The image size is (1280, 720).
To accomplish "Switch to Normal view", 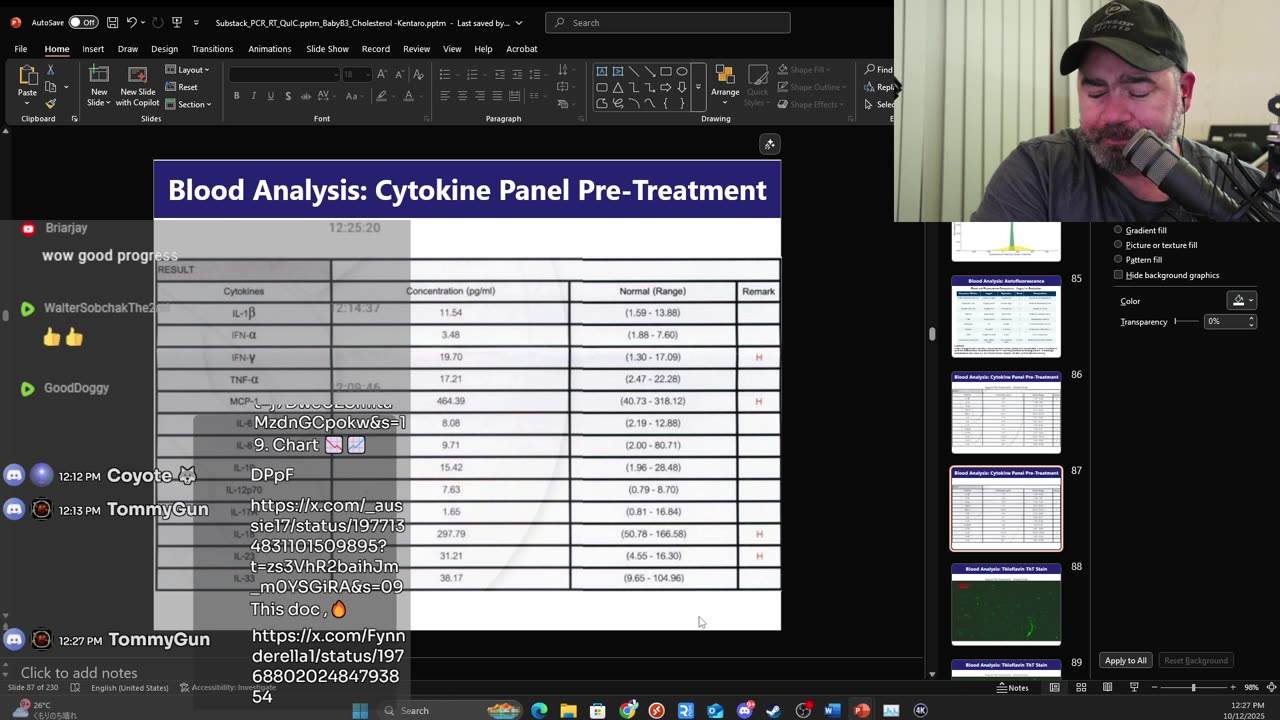I will coord(1055,687).
